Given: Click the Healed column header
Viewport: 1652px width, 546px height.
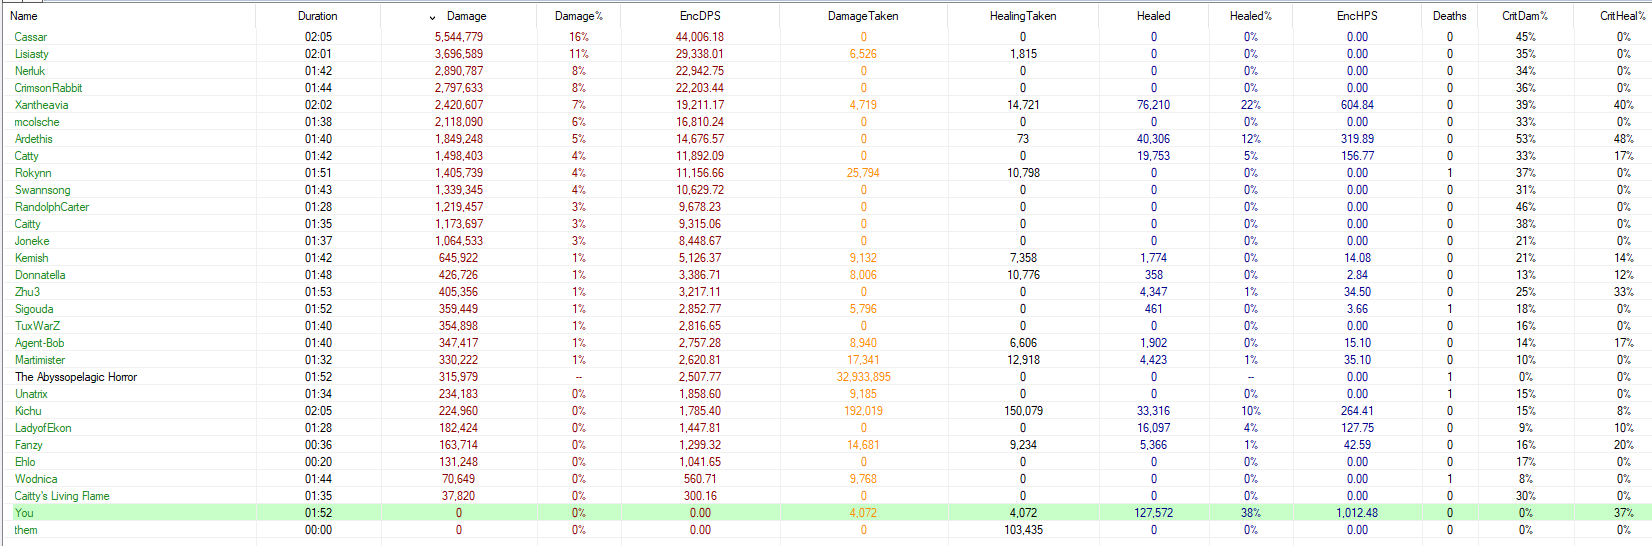Looking at the screenshot, I should [x=1153, y=16].
